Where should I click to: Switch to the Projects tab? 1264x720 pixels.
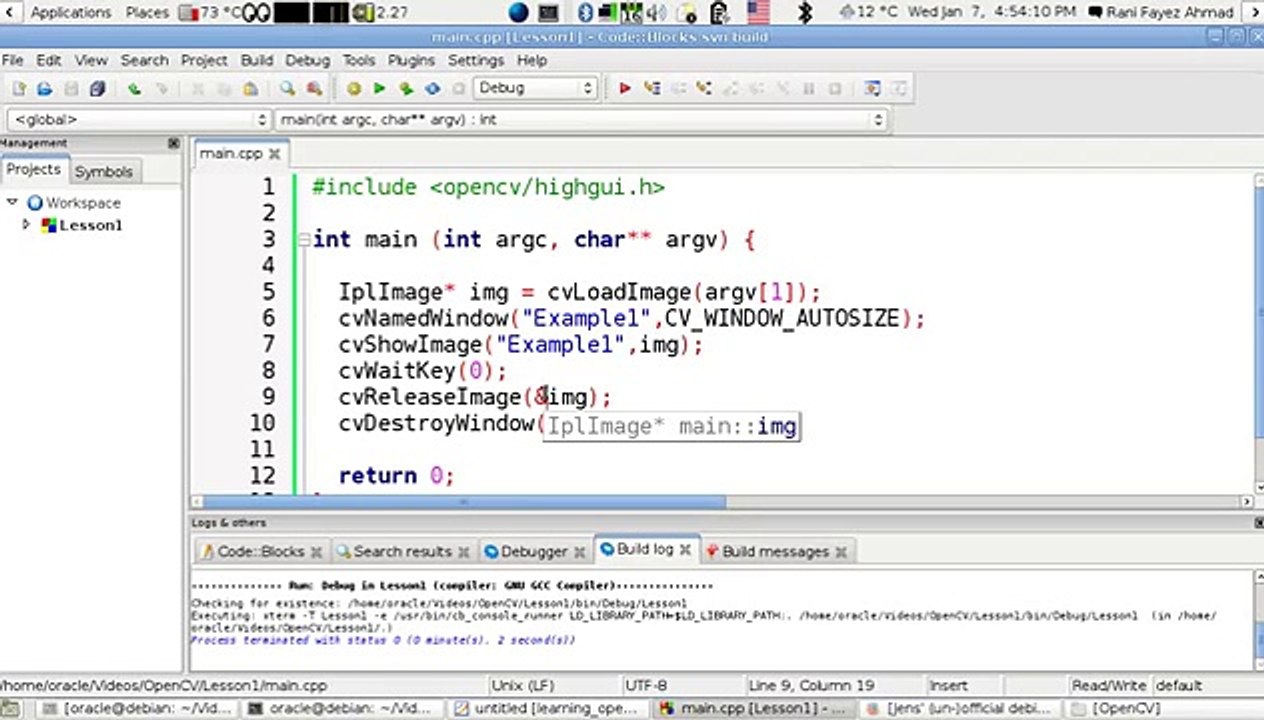(34, 170)
